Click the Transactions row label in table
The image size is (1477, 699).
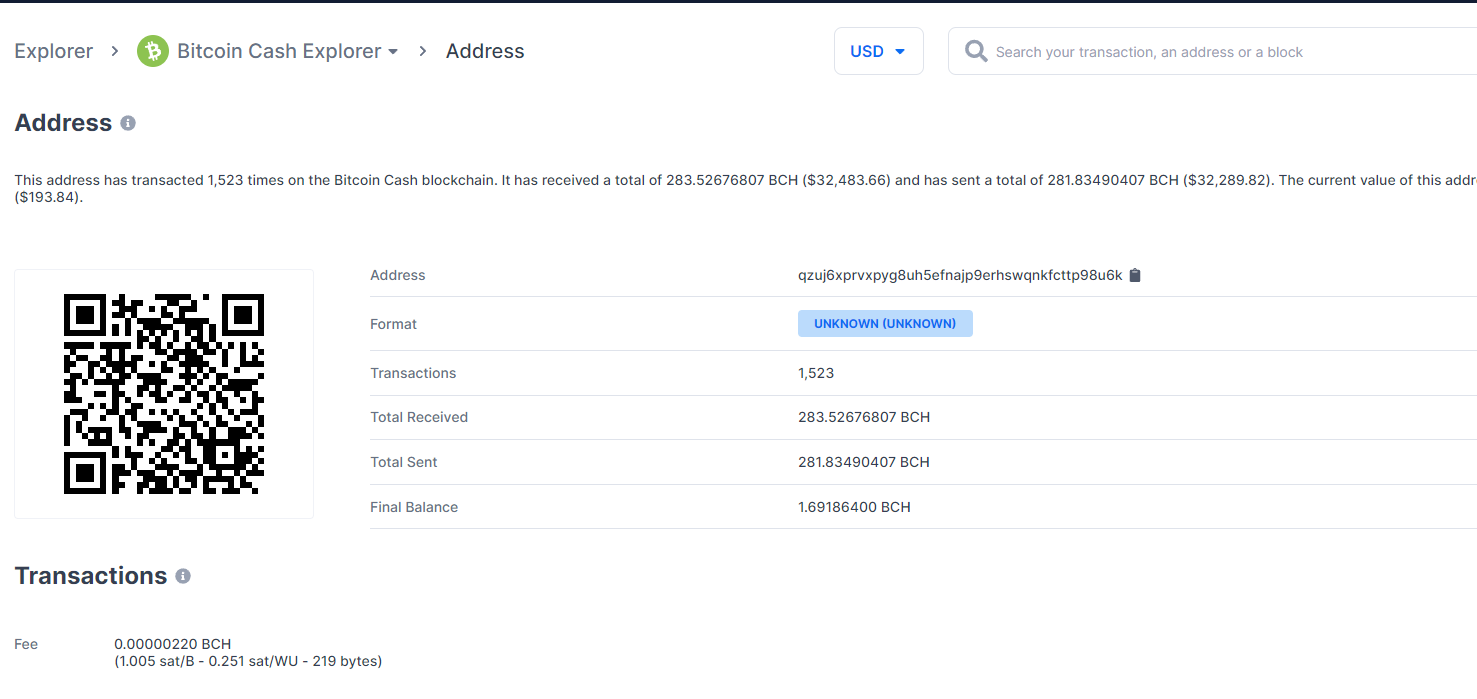pyautogui.click(x=413, y=373)
